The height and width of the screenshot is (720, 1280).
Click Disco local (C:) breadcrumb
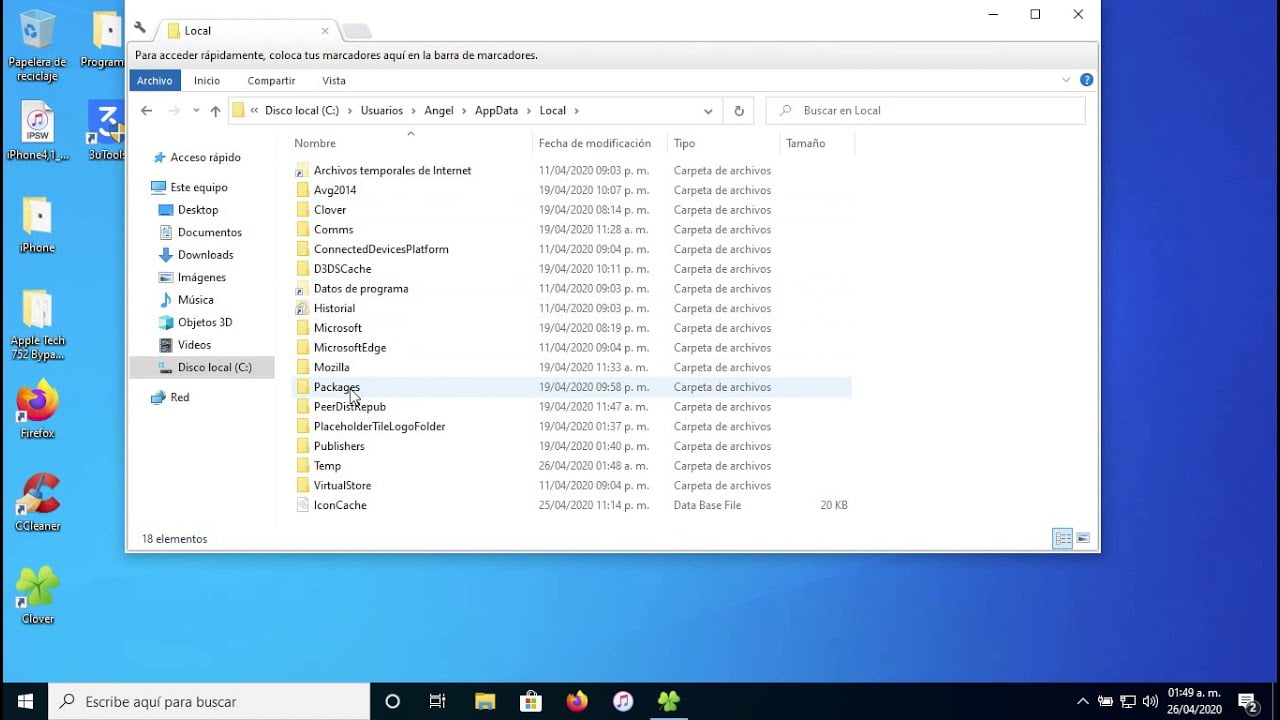click(302, 111)
